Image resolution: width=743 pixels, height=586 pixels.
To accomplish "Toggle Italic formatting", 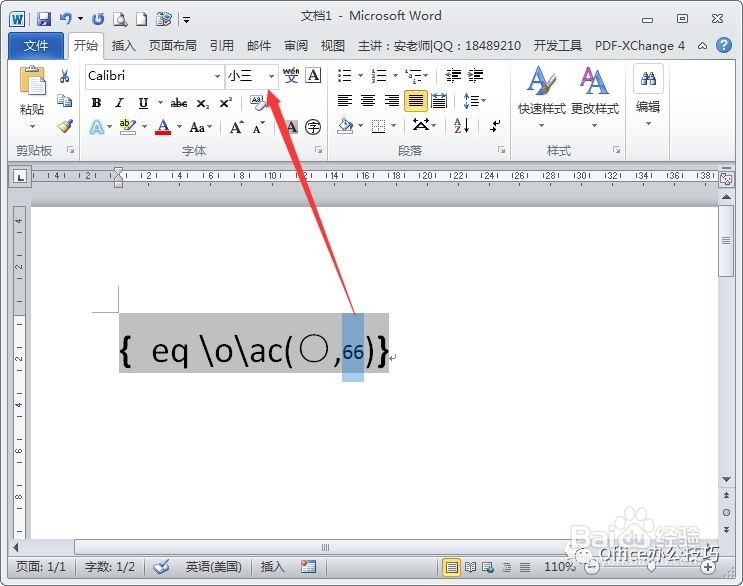I will pos(119,103).
